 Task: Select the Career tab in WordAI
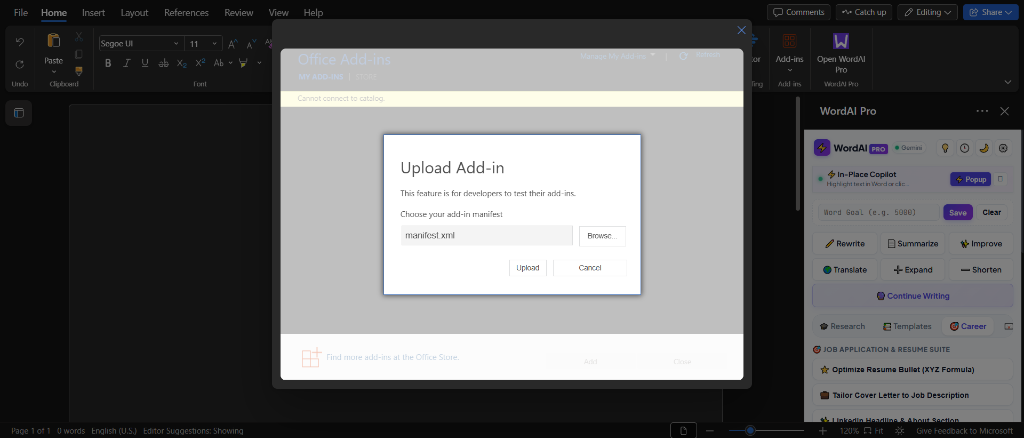(968, 326)
